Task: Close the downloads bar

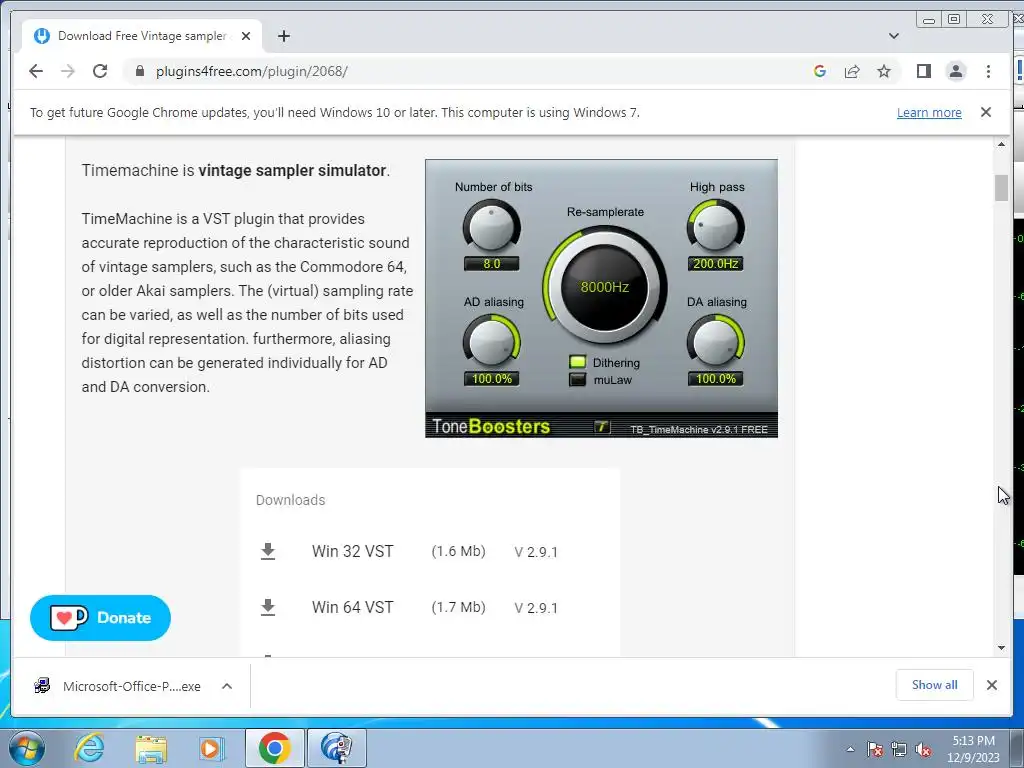Action: coord(991,684)
